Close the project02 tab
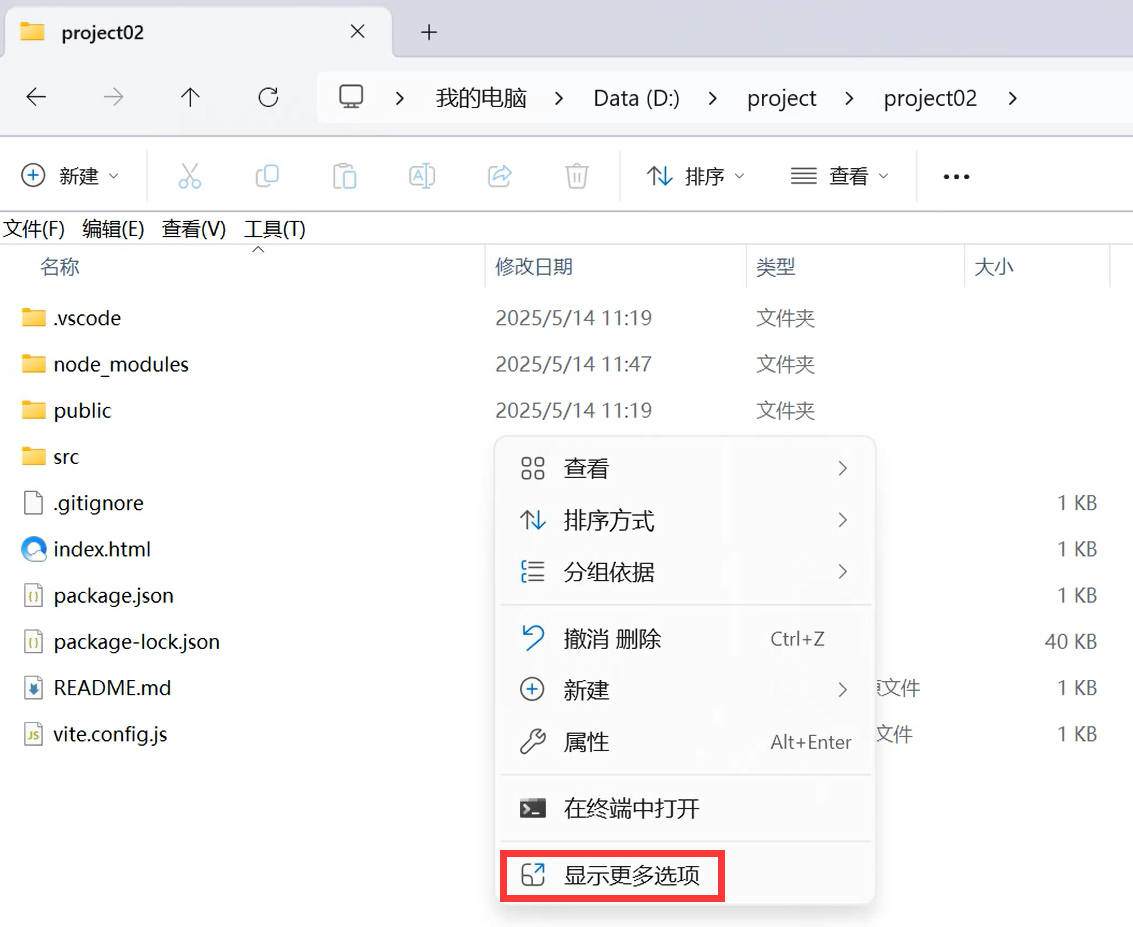 357,31
